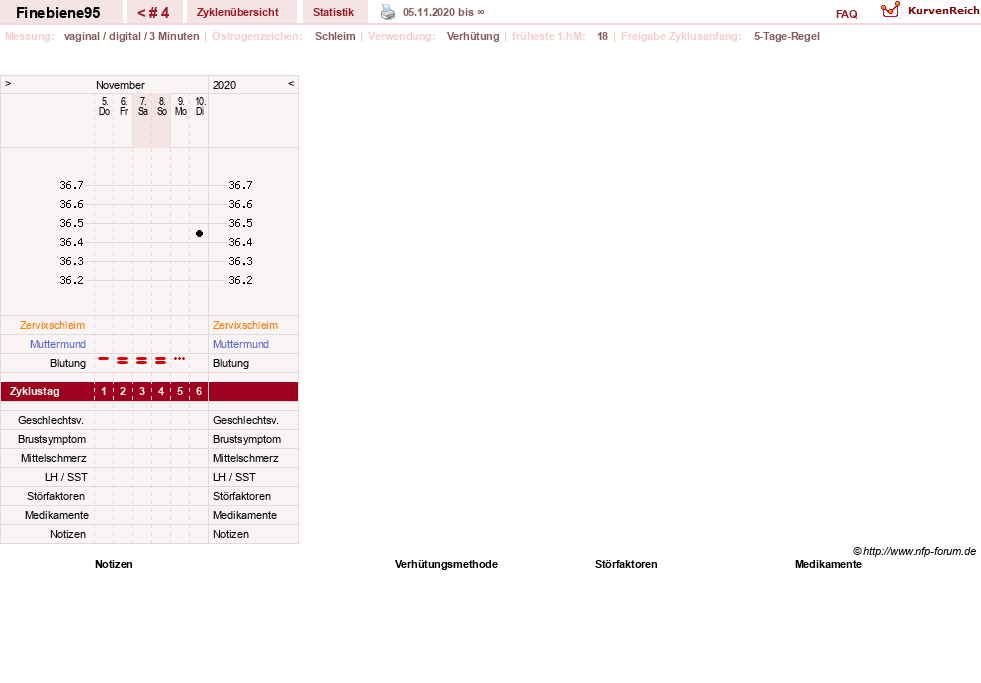
Task: Click the left LH / SST row label
Action: click(66, 477)
